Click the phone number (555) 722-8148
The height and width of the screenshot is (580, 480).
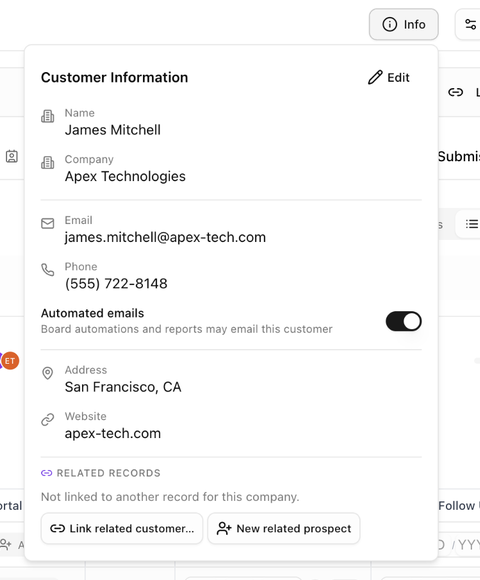coord(116,283)
